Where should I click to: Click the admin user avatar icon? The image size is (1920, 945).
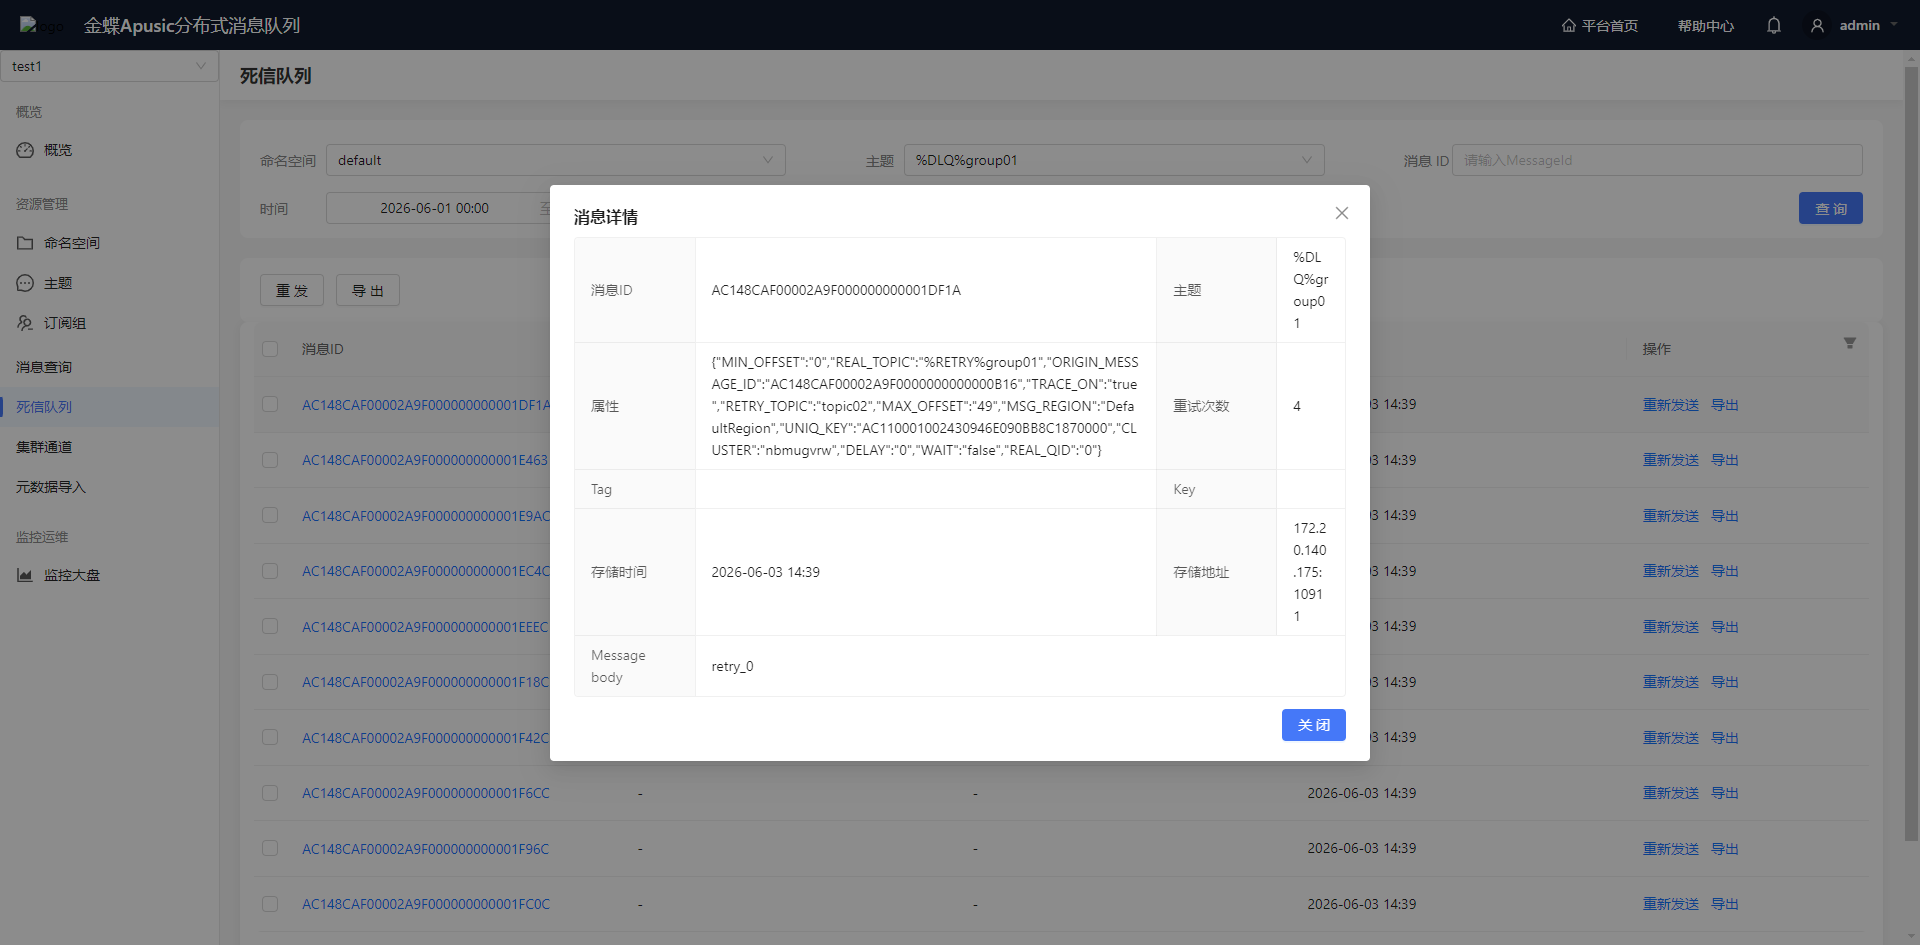[1817, 25]
